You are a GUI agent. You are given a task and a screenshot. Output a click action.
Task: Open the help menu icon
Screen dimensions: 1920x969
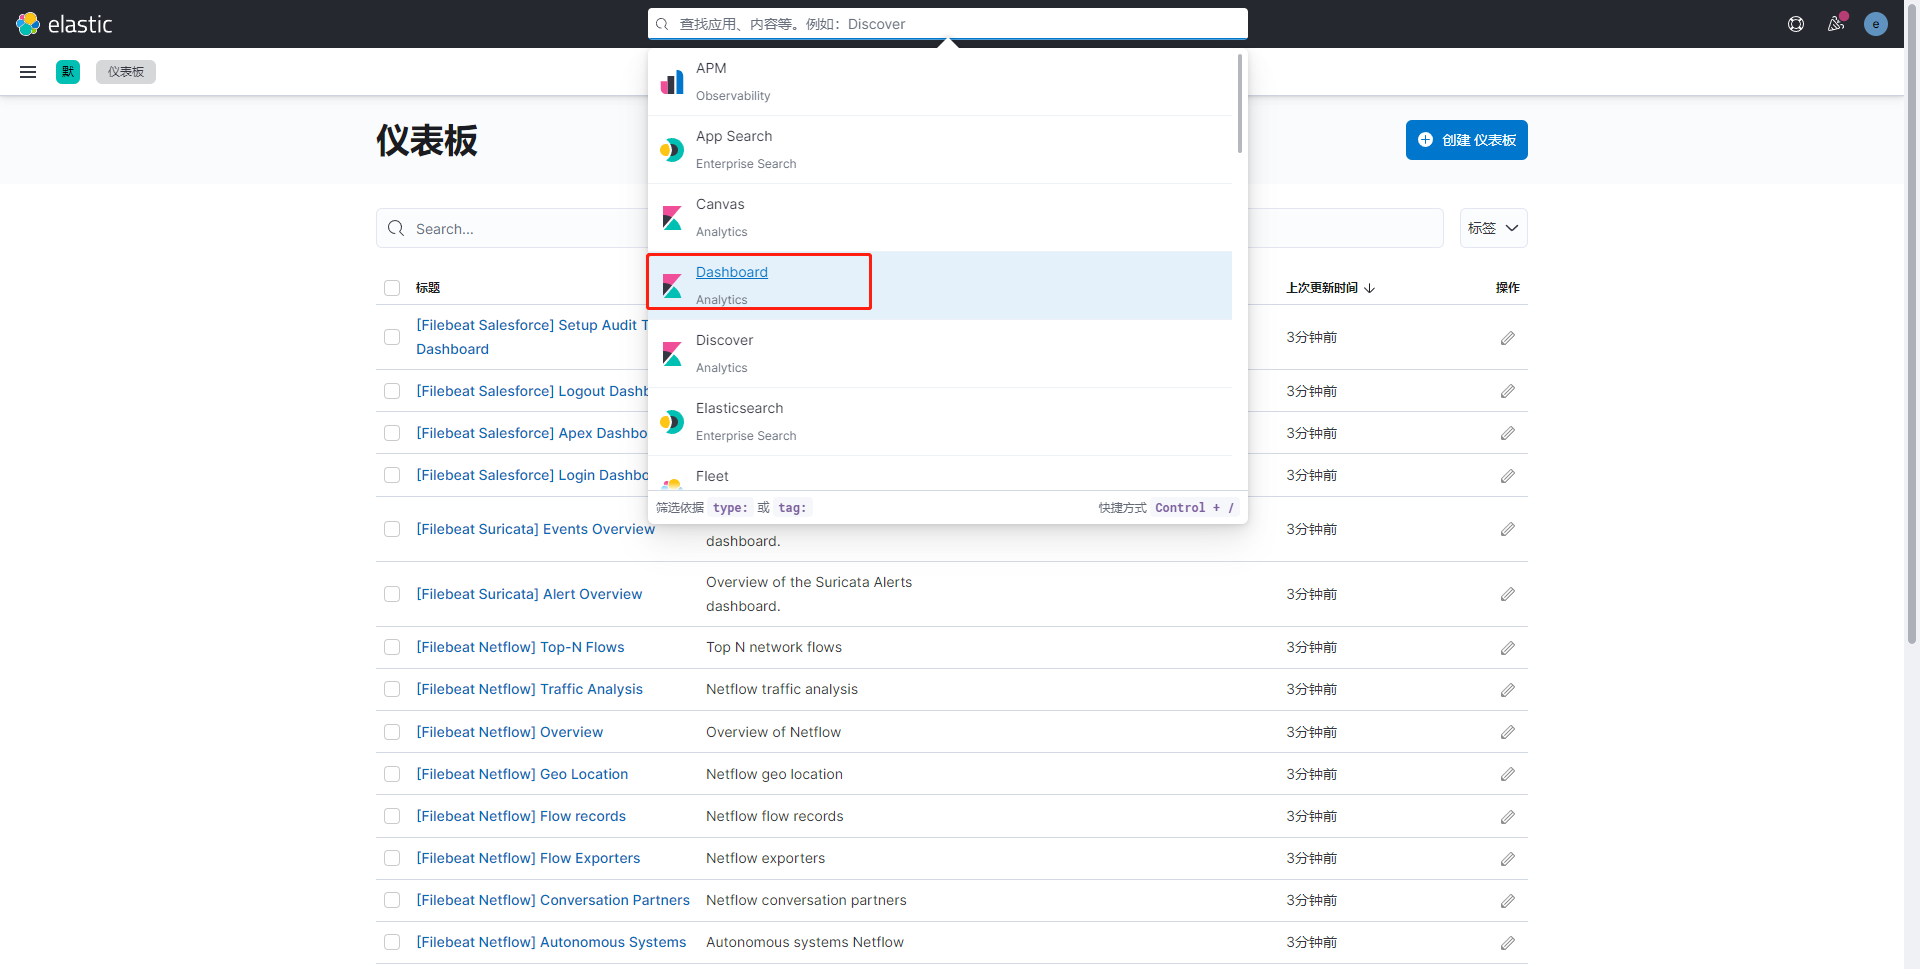1796,24
